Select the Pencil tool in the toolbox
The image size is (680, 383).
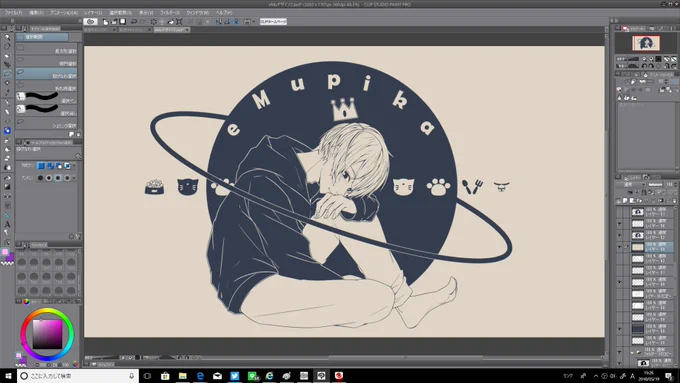point(7,112)
